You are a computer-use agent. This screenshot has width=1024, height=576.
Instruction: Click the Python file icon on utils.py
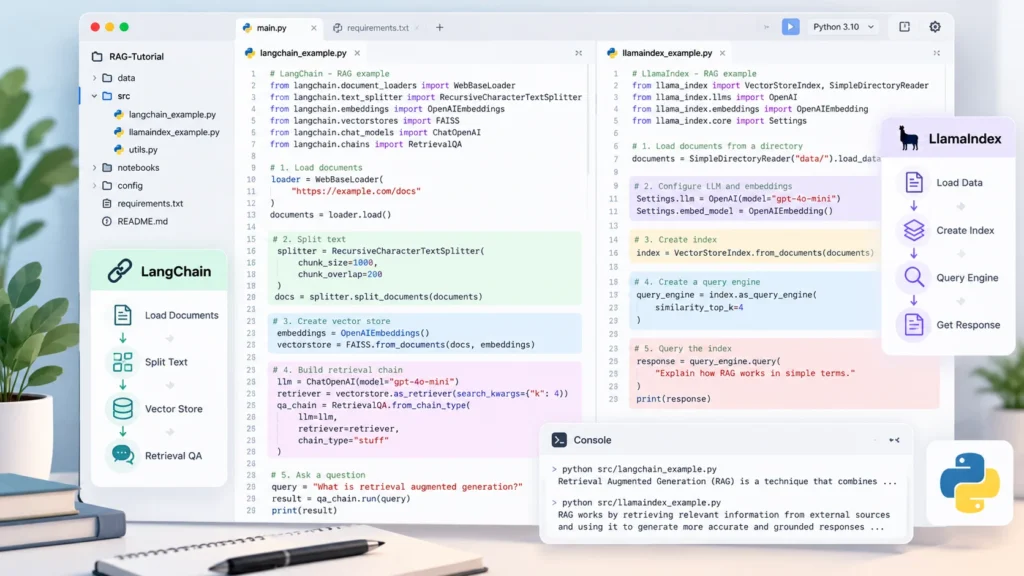[118, 150]
